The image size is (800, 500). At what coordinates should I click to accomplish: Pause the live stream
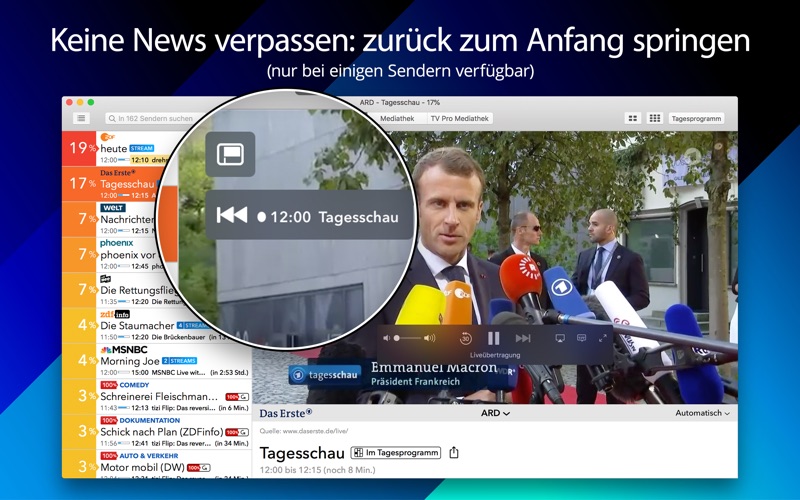493,338
